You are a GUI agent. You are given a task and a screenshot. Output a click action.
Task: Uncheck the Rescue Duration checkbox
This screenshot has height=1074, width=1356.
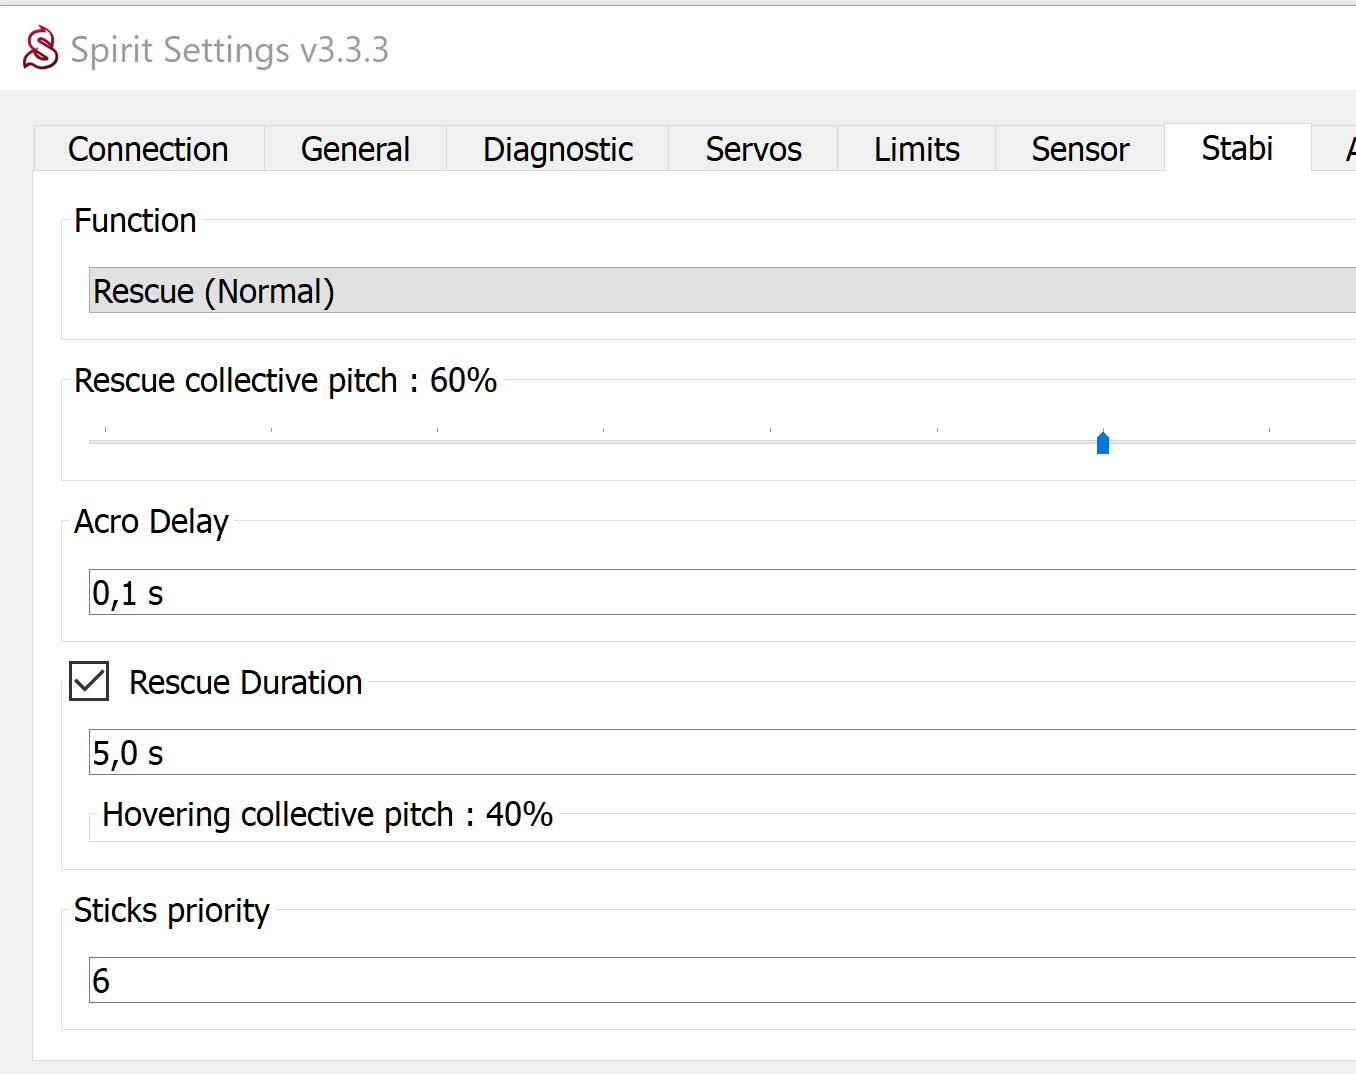click(x=89, y=682)
